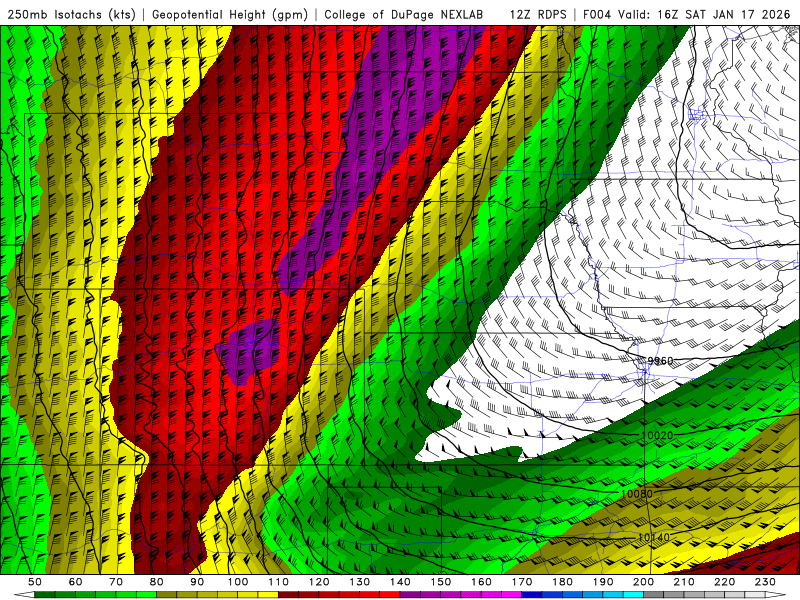Click the 80 value on the color scale
The height and width of the screenshot is (600, 800).
click(x=157, y=582)
